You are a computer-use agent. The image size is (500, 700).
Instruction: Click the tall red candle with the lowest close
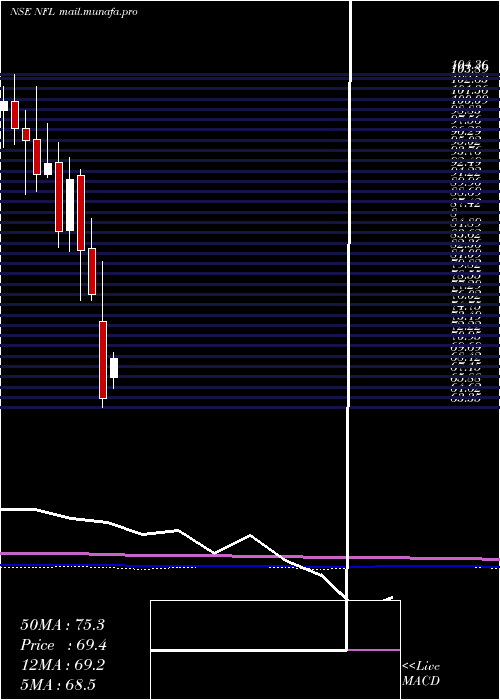click(103, 360)
